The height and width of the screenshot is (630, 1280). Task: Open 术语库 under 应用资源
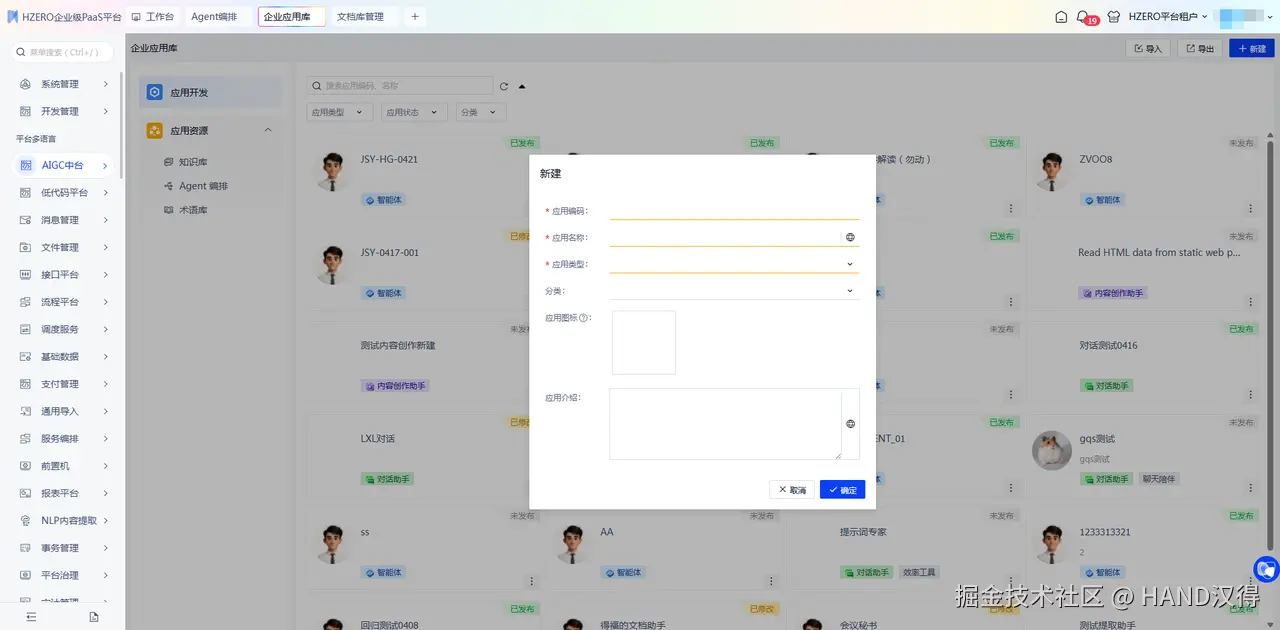pyautogui.click(x=193, y=210)
